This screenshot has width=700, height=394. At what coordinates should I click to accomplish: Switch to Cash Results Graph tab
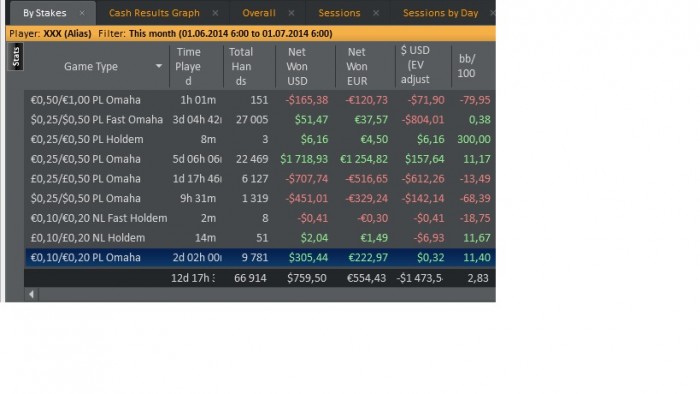point(154,13)
